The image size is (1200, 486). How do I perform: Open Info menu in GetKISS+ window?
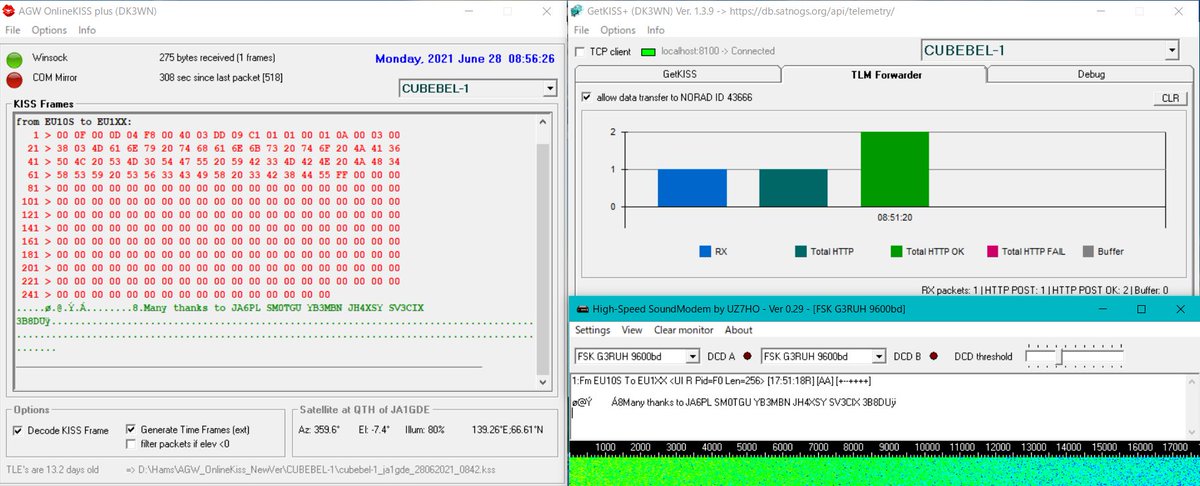coord(657,30)
